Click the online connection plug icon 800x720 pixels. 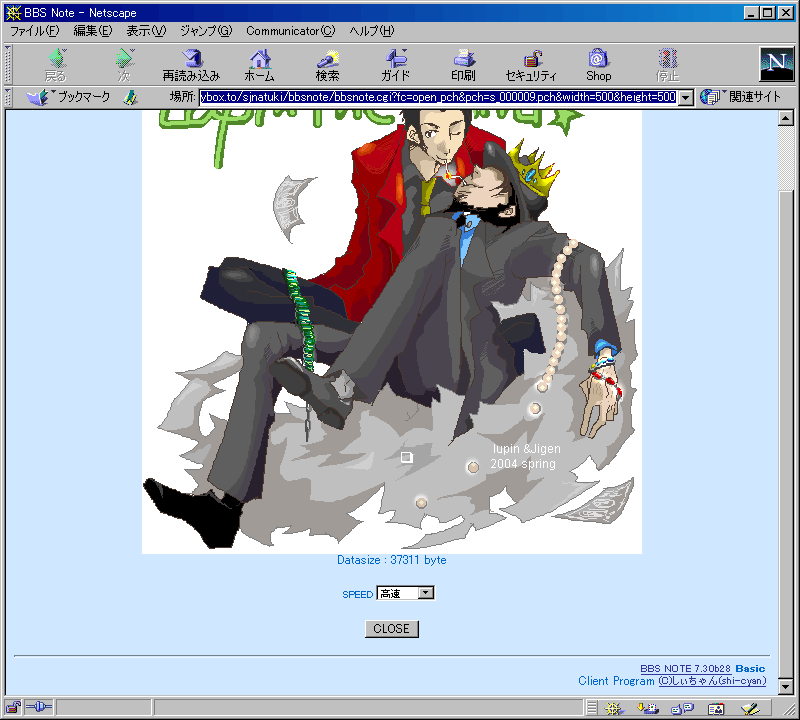pos(39,707)
